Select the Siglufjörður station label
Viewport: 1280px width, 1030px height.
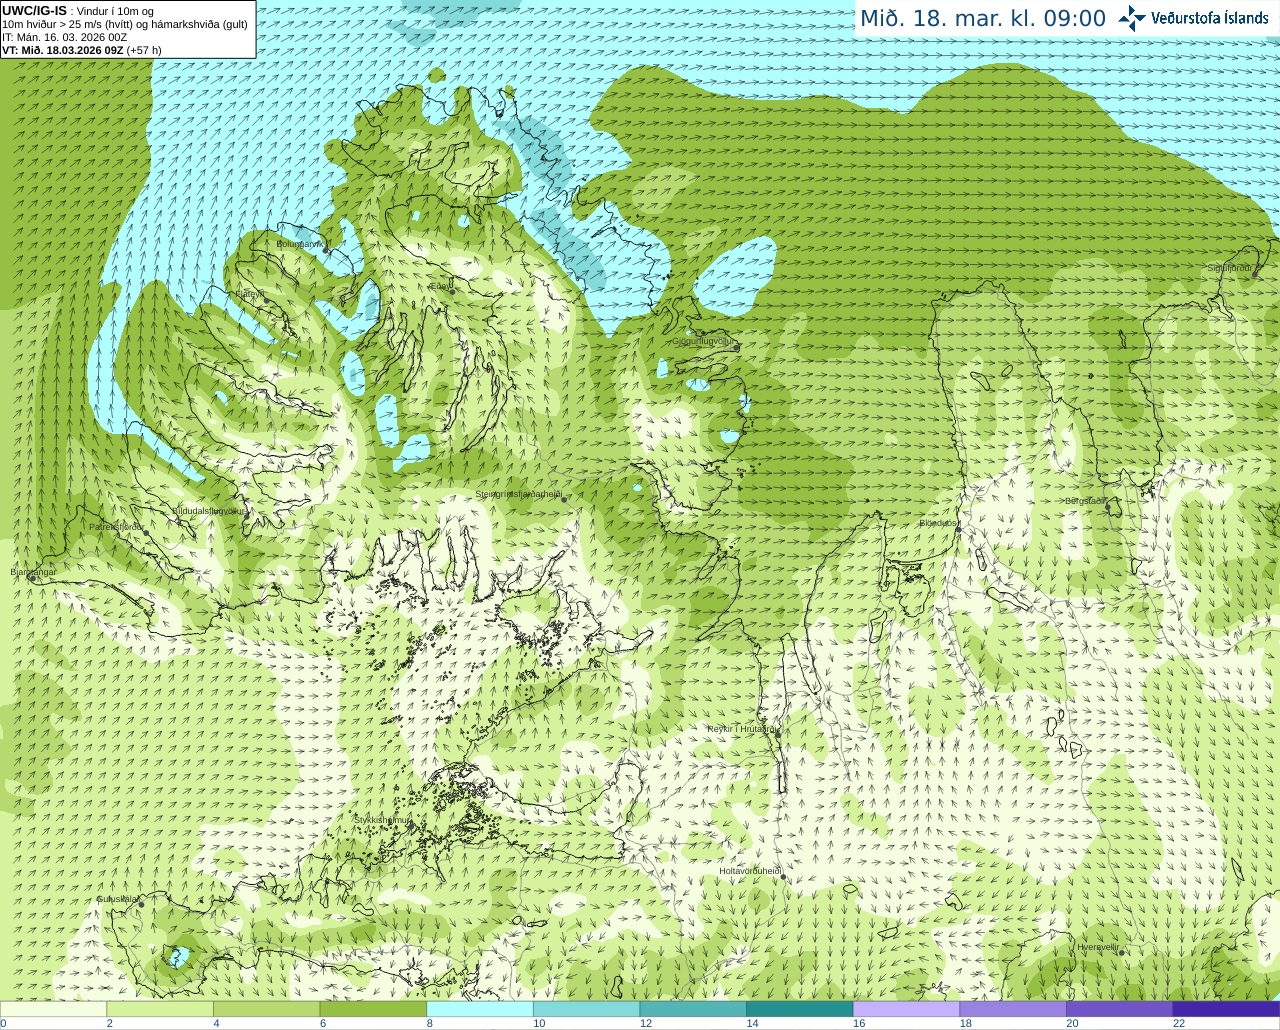tap(1229, 268)
